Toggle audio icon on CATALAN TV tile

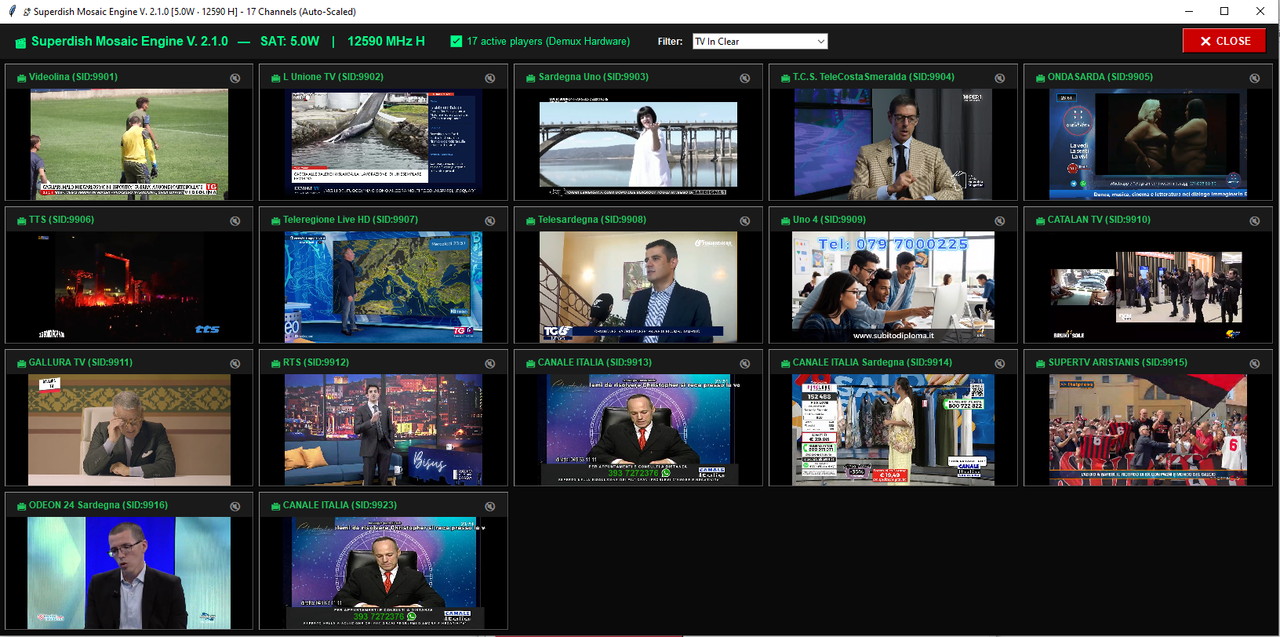[x=1254, y=221]
